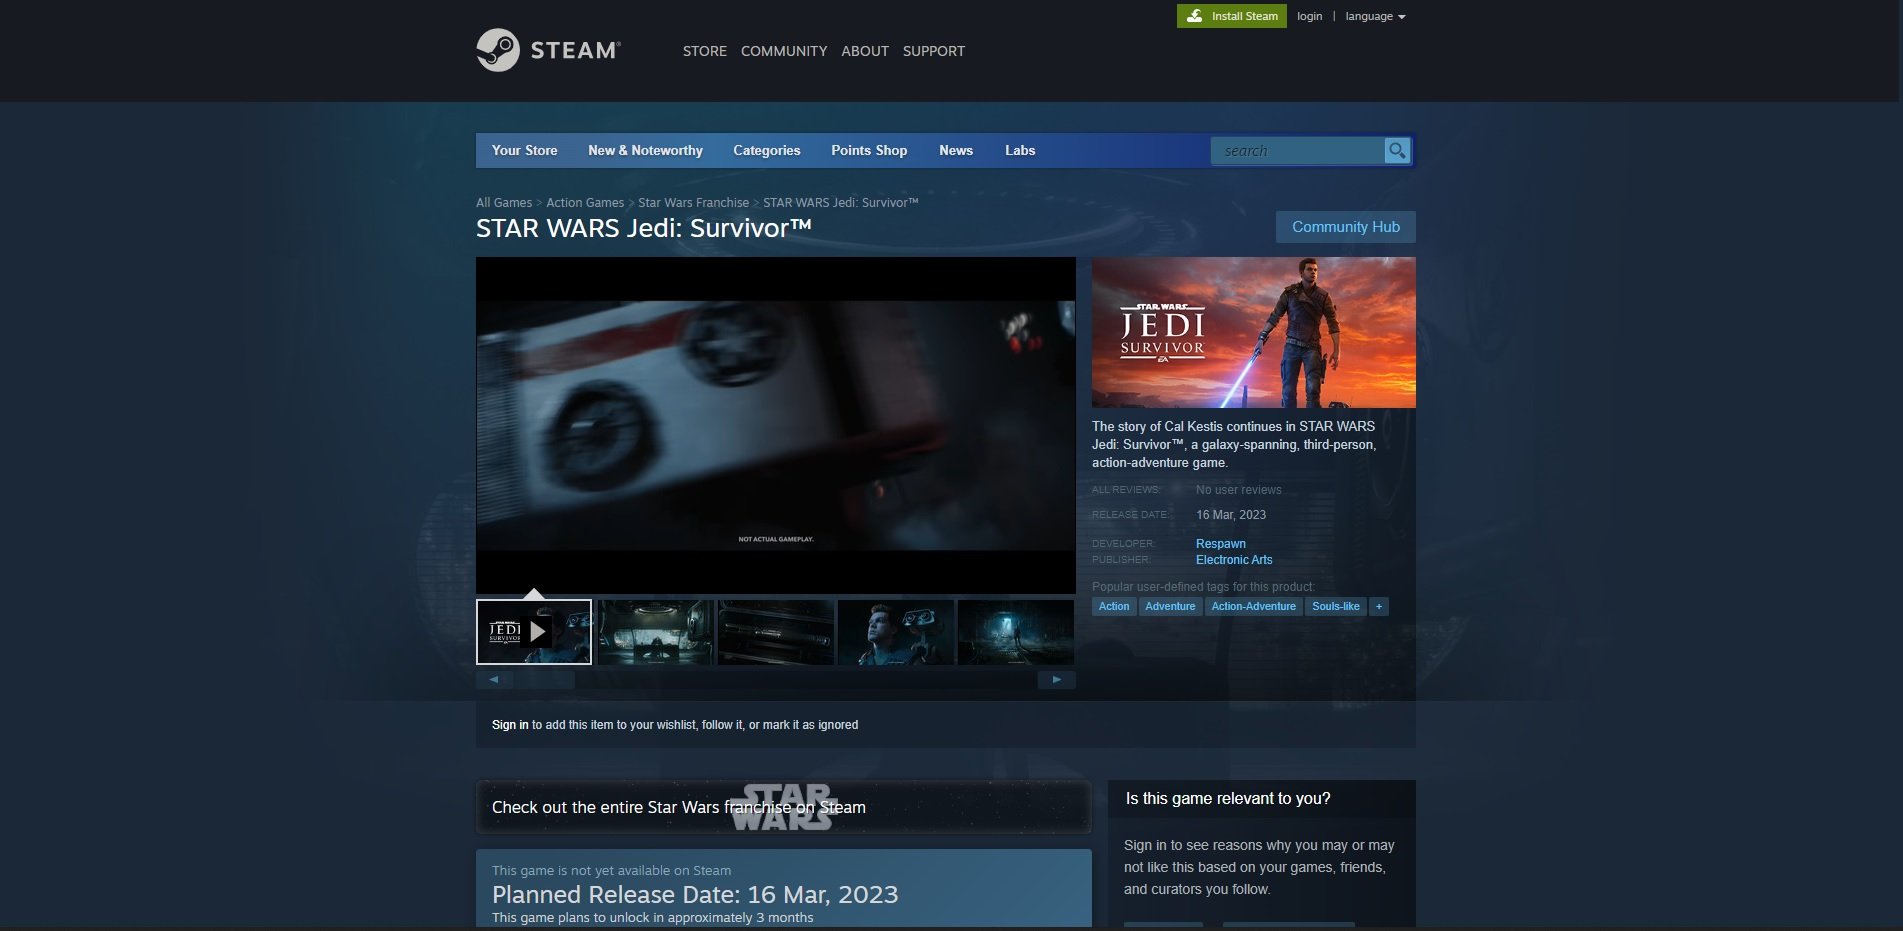This screenshot has width=1903, height=931.
Task: Click the Souls-like tag
Action: [x=1336, y=607]
